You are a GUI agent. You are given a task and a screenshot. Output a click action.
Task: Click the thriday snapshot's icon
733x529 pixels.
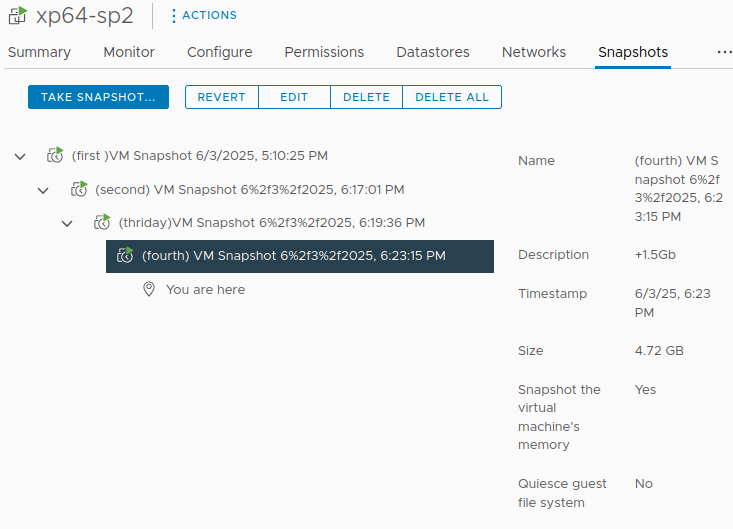pos(102,222)
